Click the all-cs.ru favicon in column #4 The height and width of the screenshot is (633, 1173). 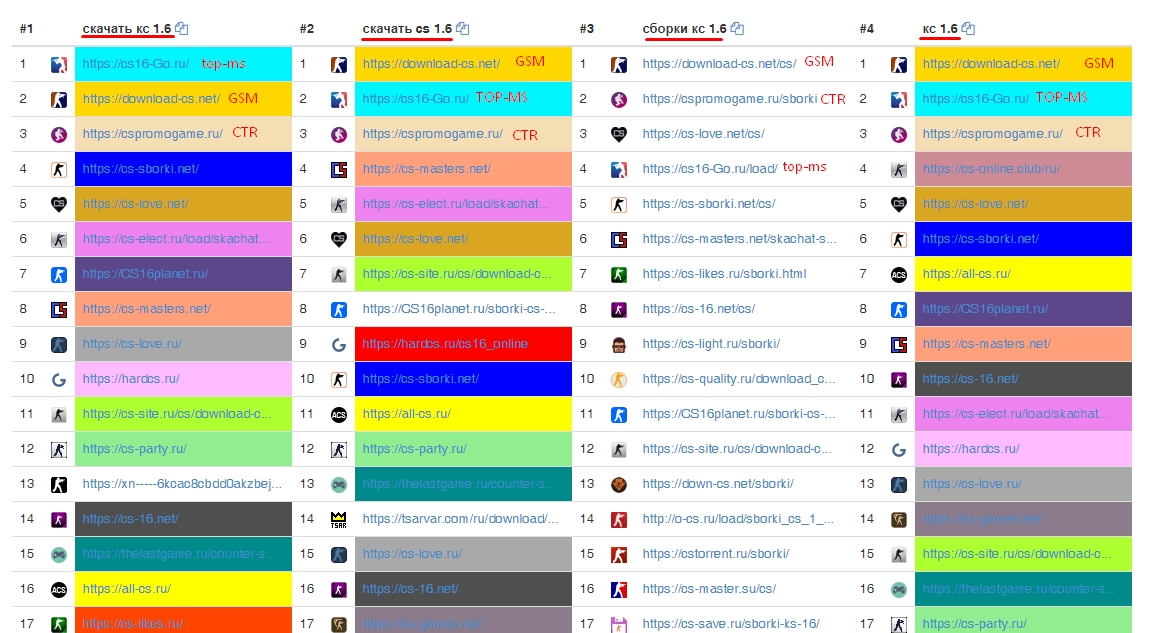(x=899, y=275)
